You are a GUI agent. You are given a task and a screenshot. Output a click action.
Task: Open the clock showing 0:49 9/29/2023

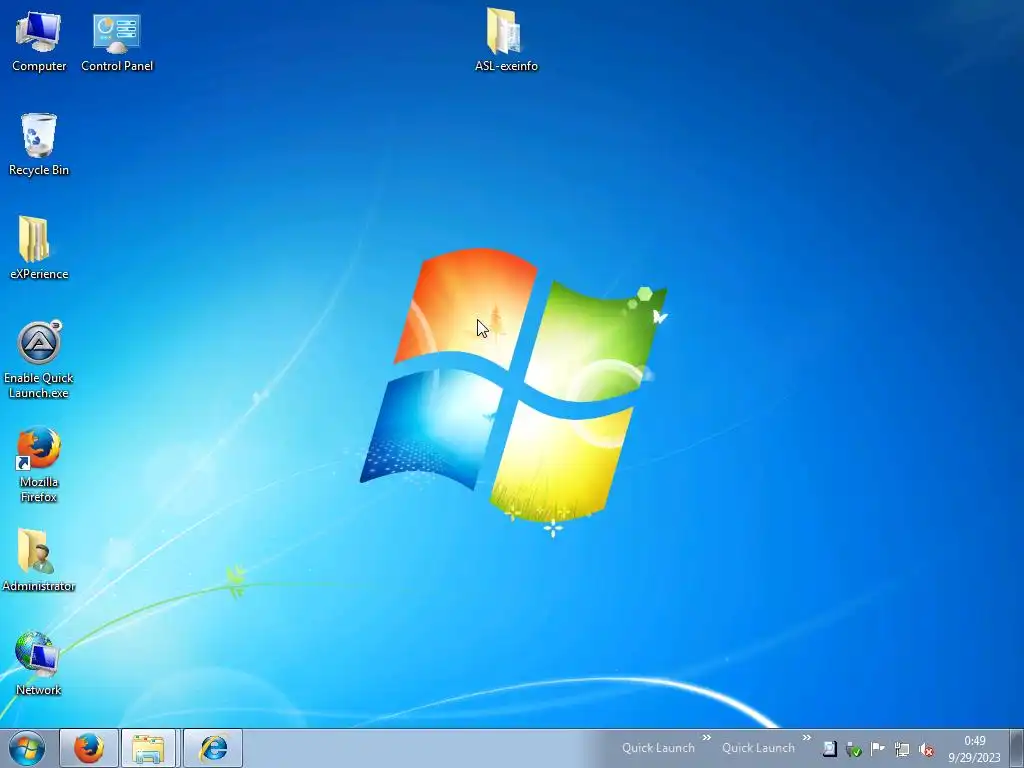point(974,749)
